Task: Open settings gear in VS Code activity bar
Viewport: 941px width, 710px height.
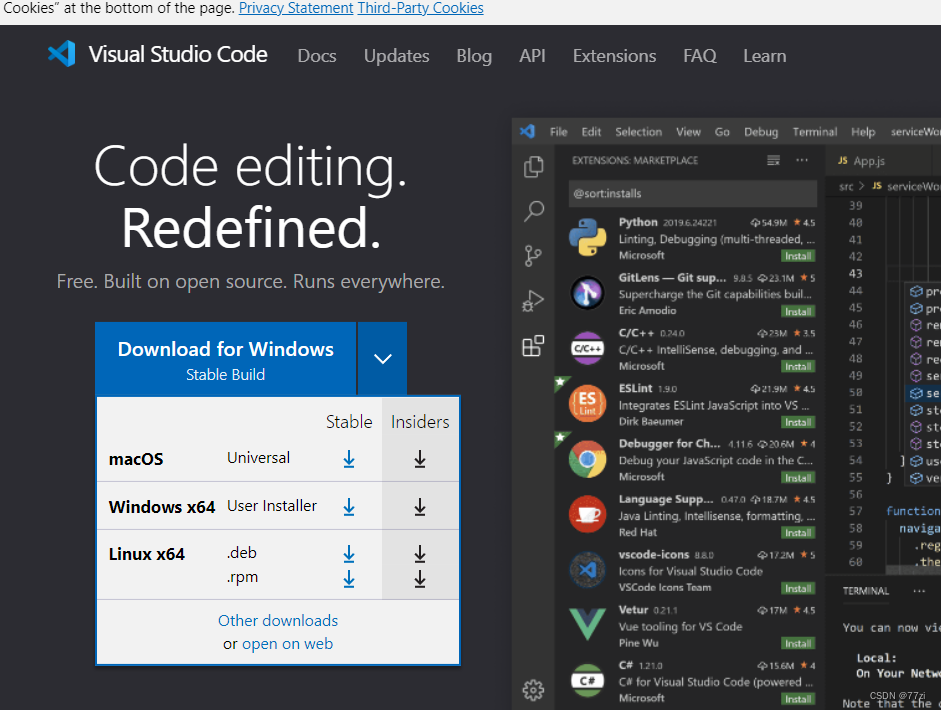Action: (x=533, y=690)
